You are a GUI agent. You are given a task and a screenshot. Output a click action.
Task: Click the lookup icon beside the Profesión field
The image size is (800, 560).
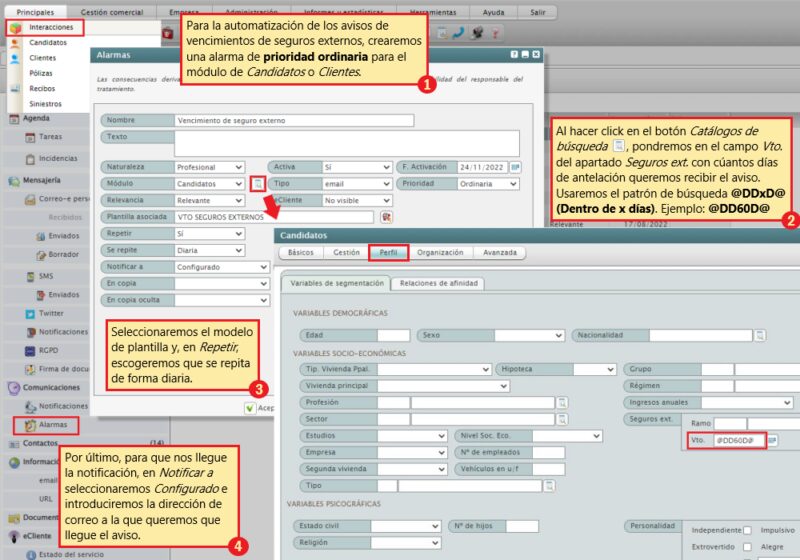(x=563, y=402)
